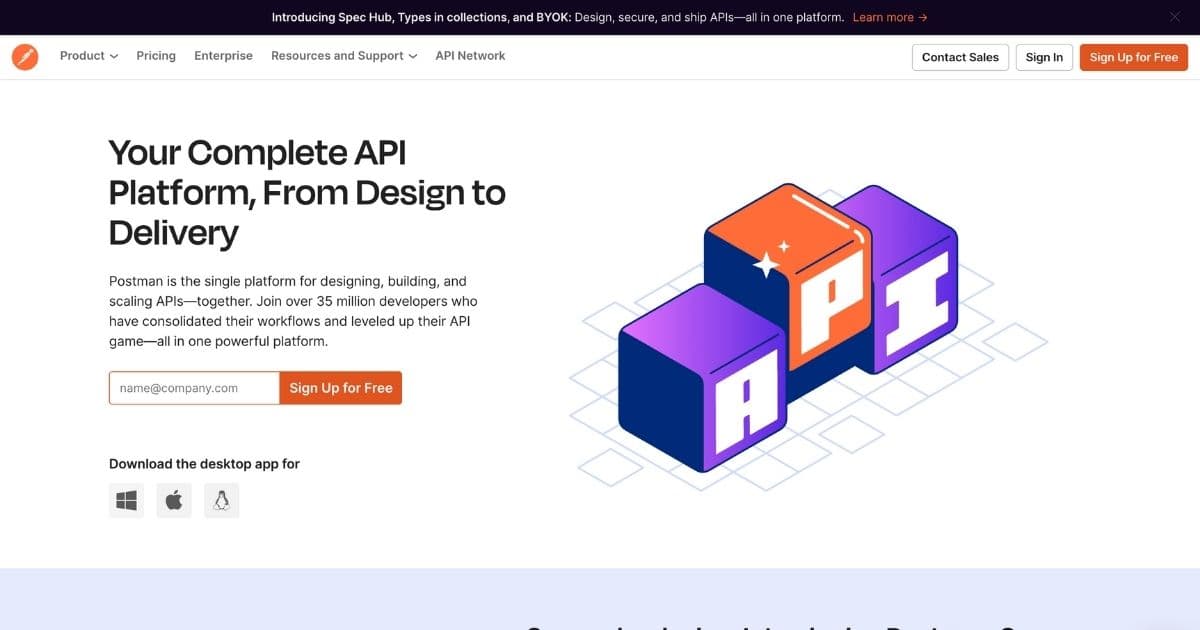The width and height of the screenshot is (1200, 630).
Task: Download the macOS desktop app
Action: [x=174, y=500]
